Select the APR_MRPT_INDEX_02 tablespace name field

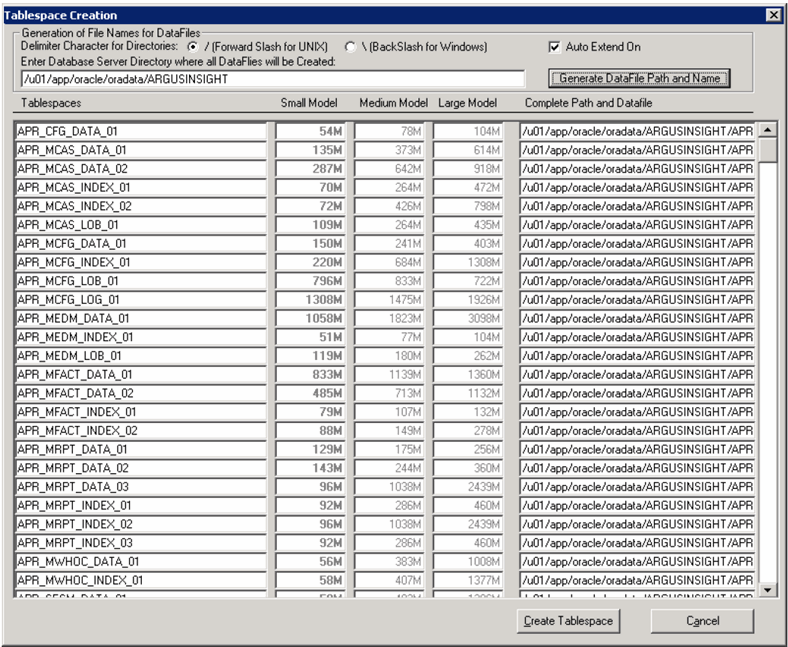[x=141, y=524]
